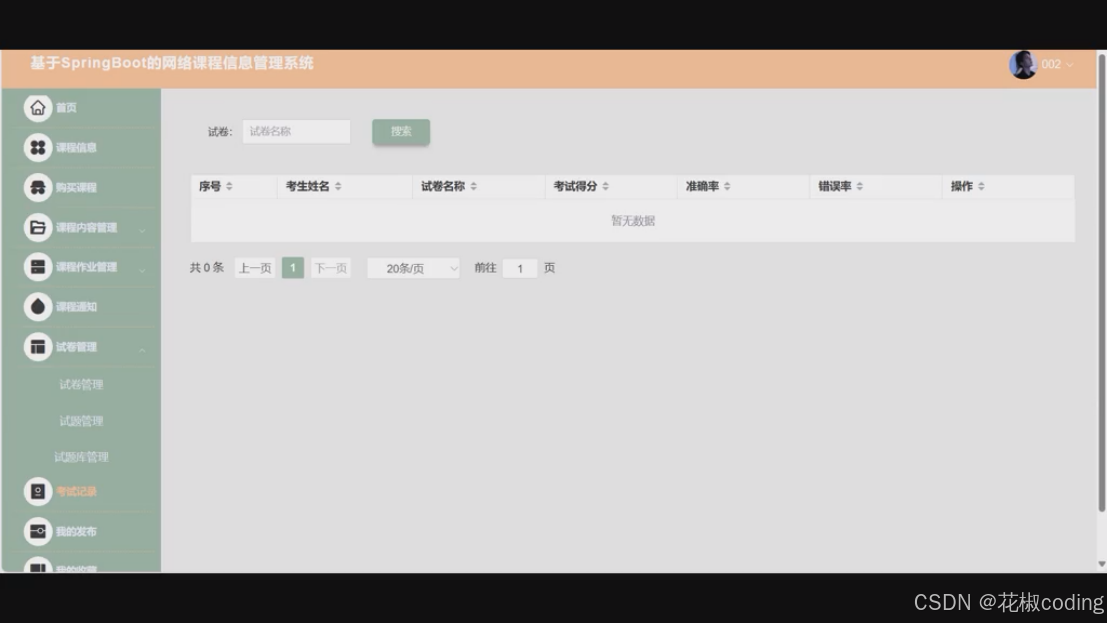Viewport: 1108px width, 623px height.
Task: Select 试题管理 in the submenu
Action: coord(81,420)
